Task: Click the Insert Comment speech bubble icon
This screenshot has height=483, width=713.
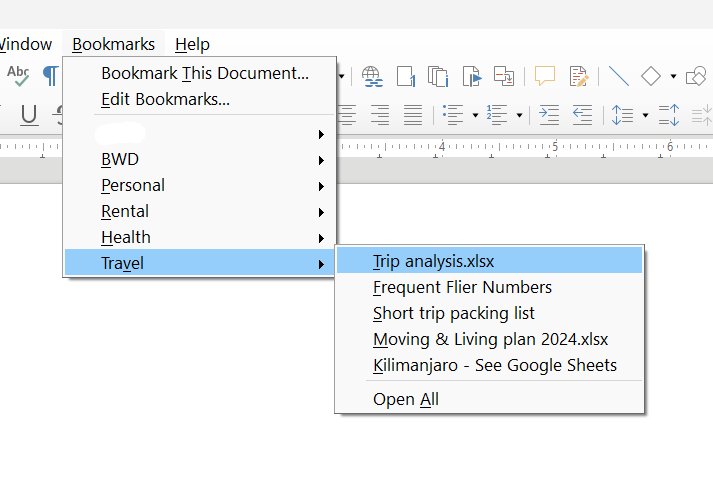Action: [545, 76]
